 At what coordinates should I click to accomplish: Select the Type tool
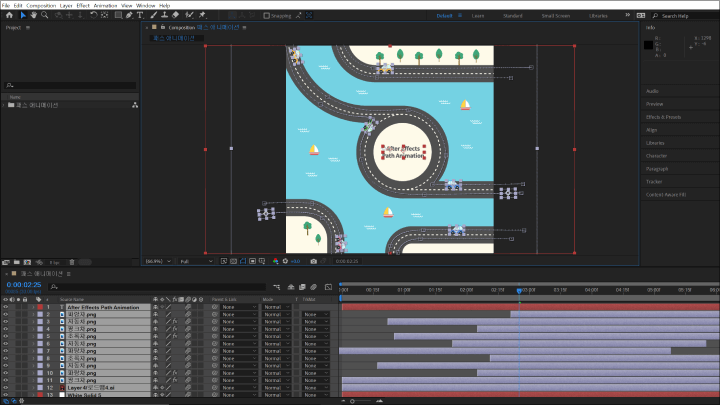click(x=140, y=15)
